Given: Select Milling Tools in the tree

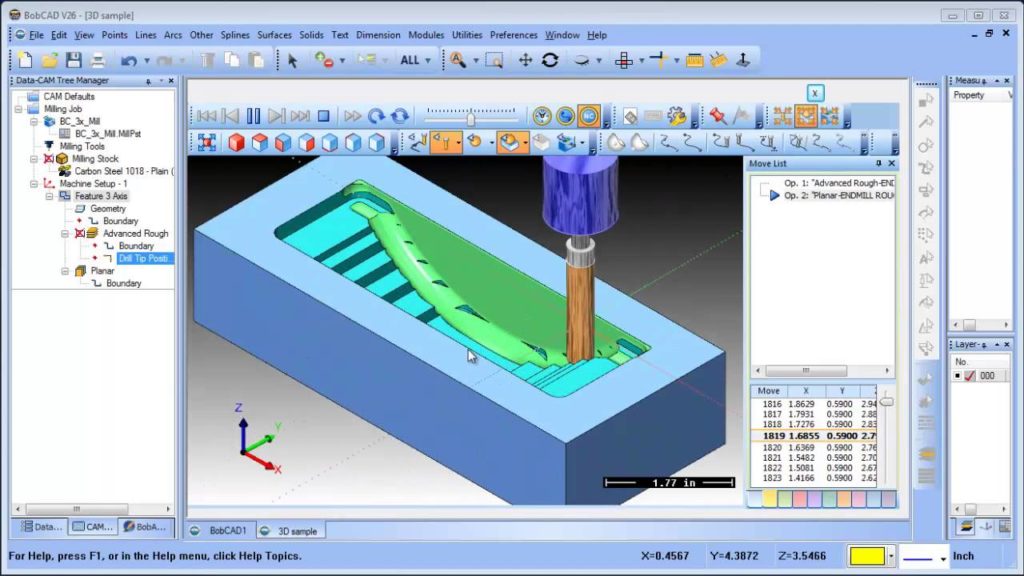Looking at the screenshot, I should (82, 146).
